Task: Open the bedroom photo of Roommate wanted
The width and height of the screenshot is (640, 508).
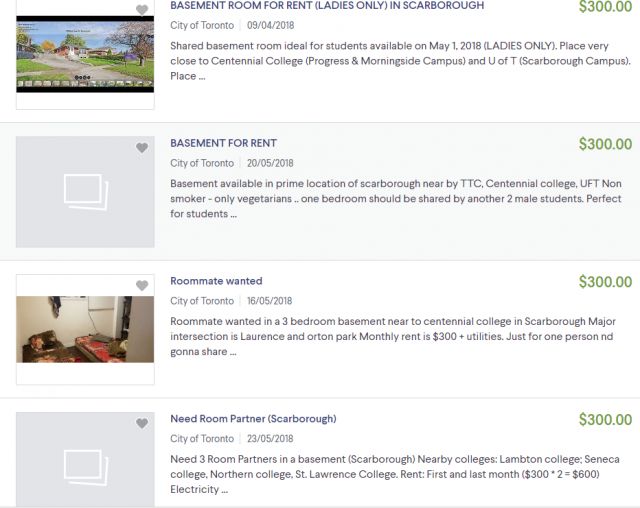Action: click(85, 329)
